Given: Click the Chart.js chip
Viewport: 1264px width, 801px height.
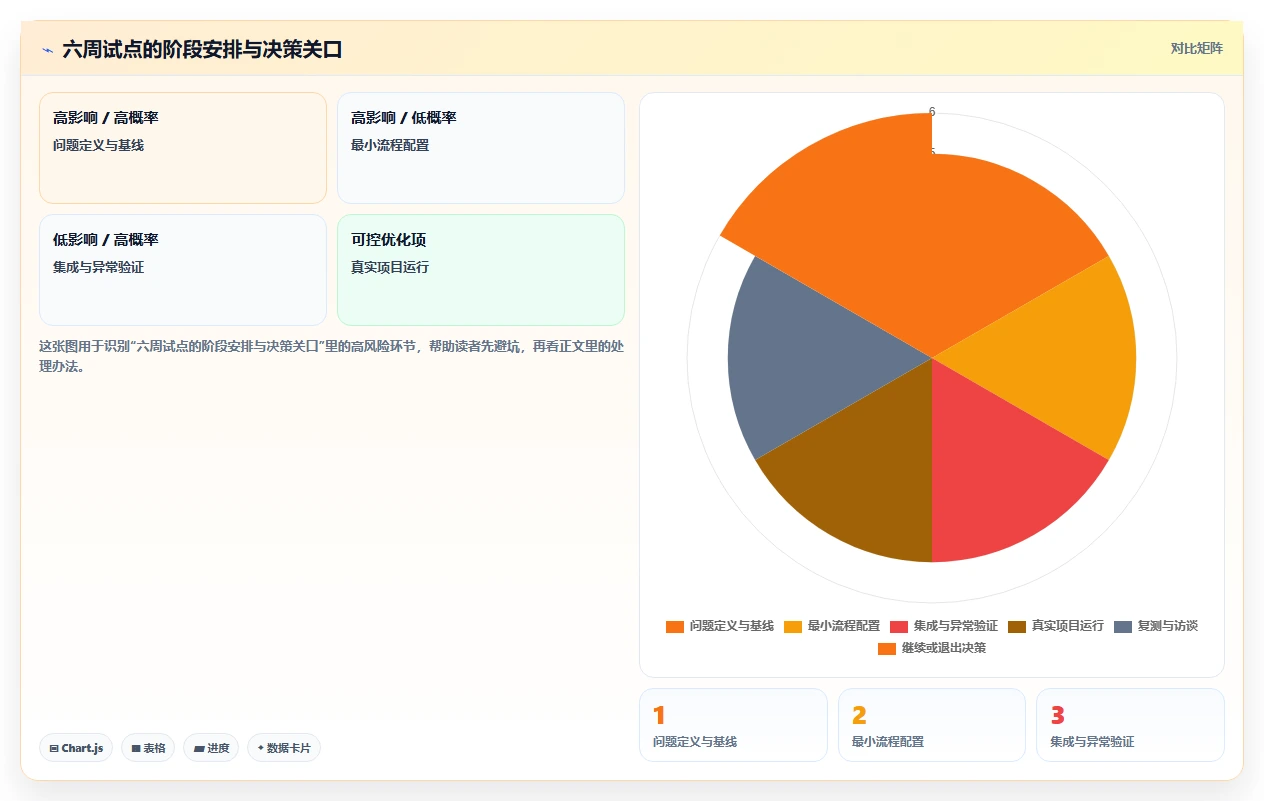Looking at the screenshot, I should [76, 748].
